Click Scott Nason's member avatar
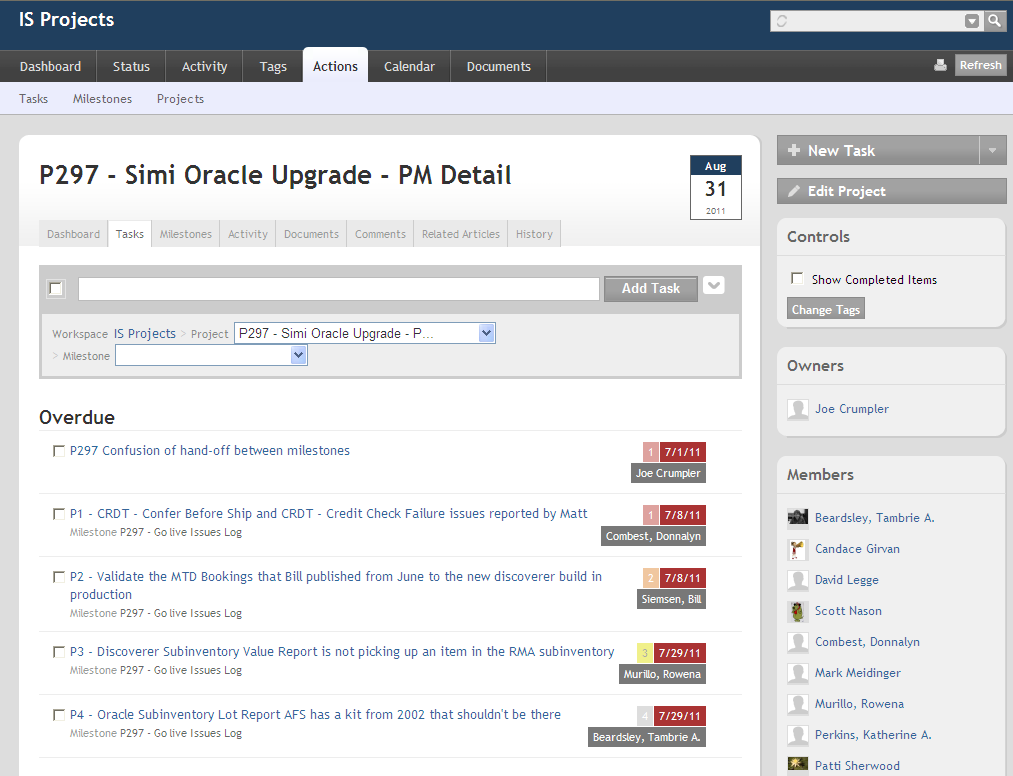The image size is (1013, 776). [x=798, y=611]
